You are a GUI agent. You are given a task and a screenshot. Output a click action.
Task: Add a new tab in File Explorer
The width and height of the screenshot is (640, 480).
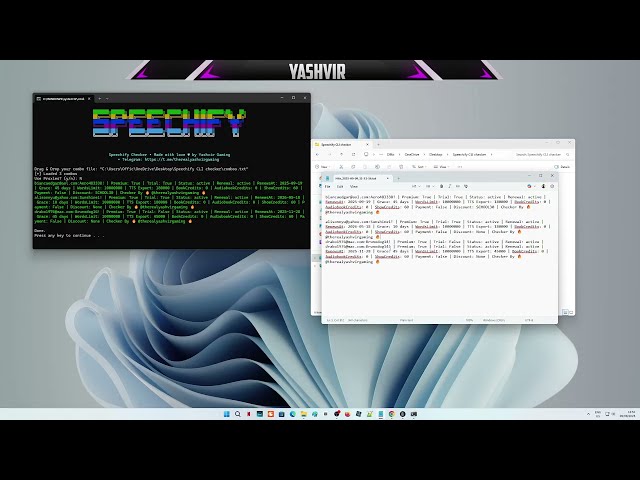click(x=378, y=144)
